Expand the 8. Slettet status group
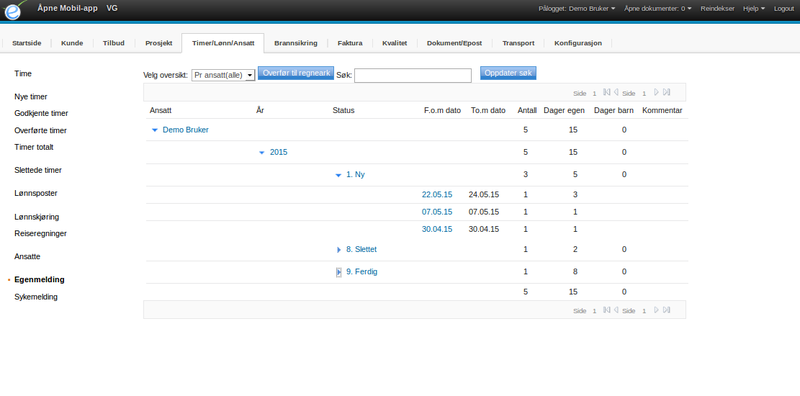This screenshot has width=800, height=396. click(x=338, y=250)
